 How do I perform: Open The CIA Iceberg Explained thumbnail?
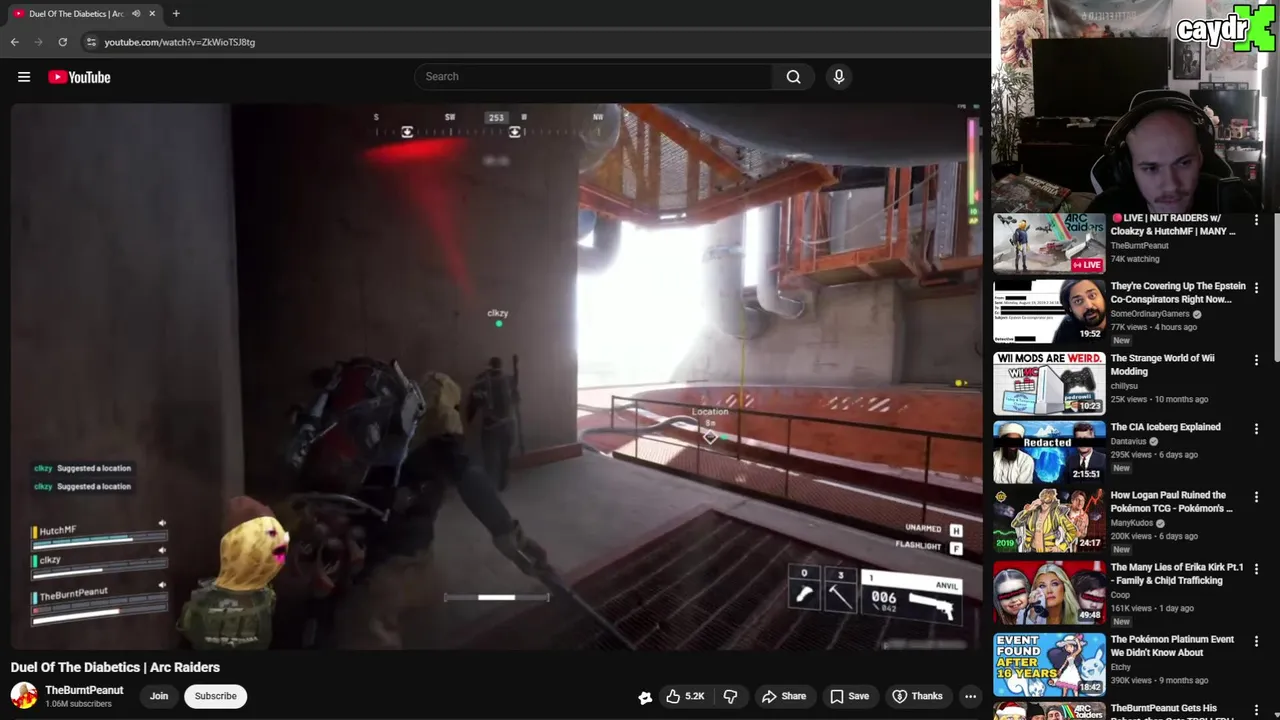click(1049, 452)
